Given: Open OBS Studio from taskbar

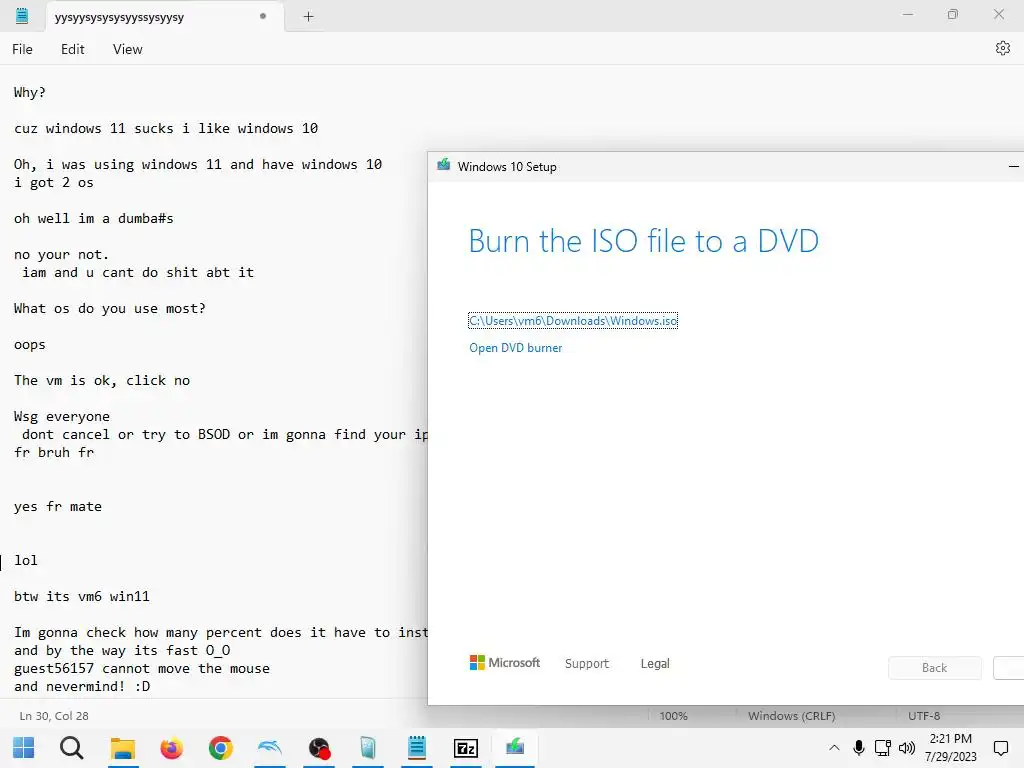Looking at the screenshot, I should coord(319,748).
